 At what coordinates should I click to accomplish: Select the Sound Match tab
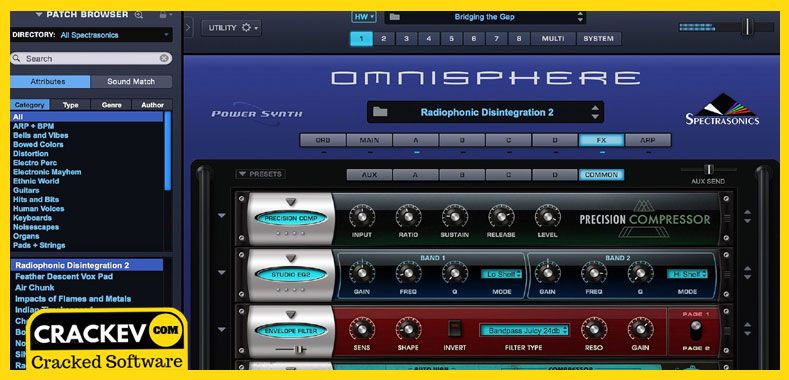coord(131,82)
